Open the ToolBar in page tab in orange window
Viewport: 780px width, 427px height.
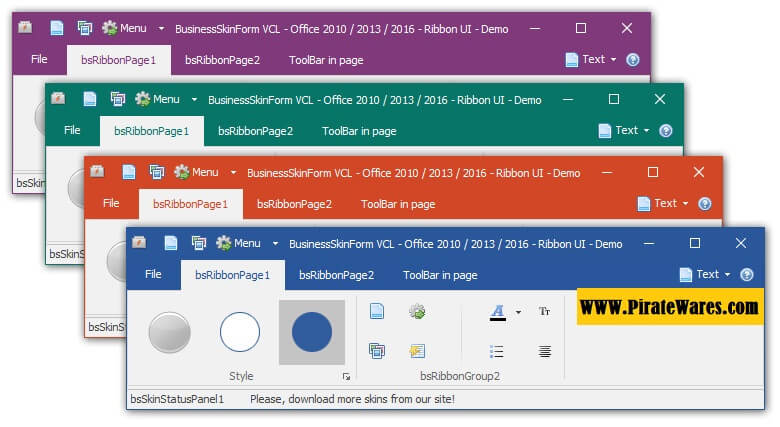tap(397, 204)
